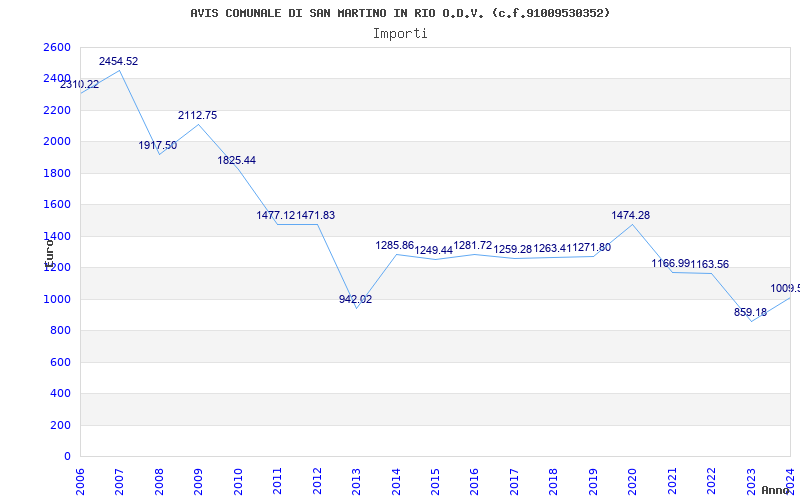Click the y-axis tick 200
The width and height of the screenshot is (800, 500).
(61, 425)
